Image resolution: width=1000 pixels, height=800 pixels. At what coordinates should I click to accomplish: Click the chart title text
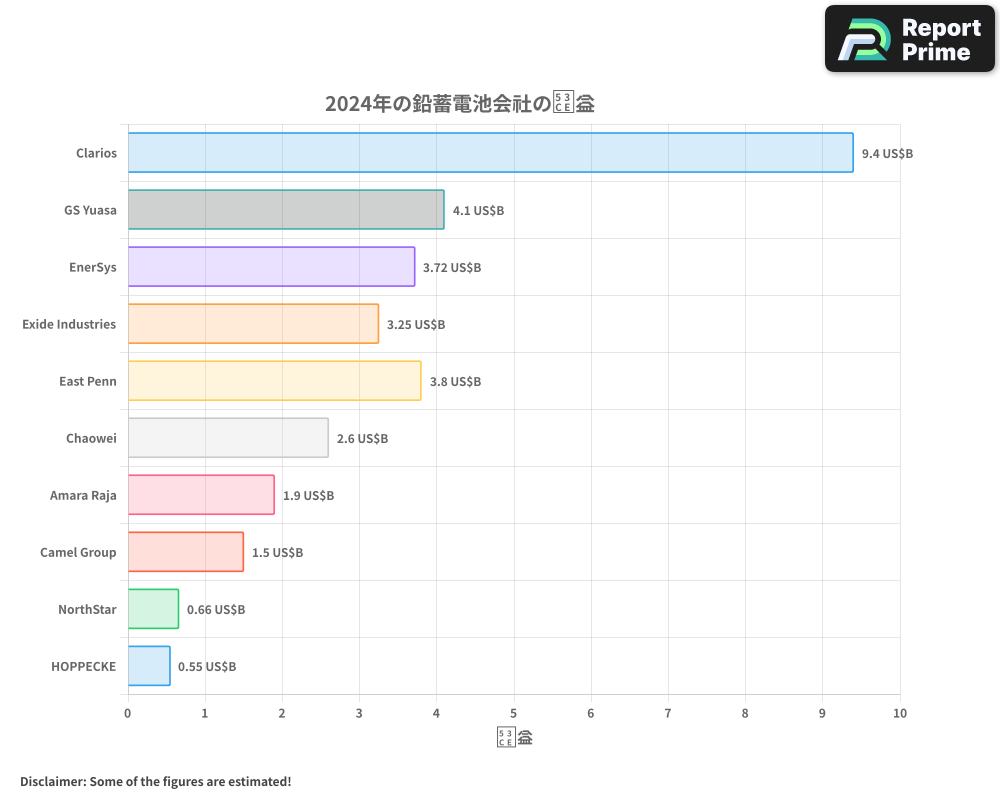(x=459, y=103)
